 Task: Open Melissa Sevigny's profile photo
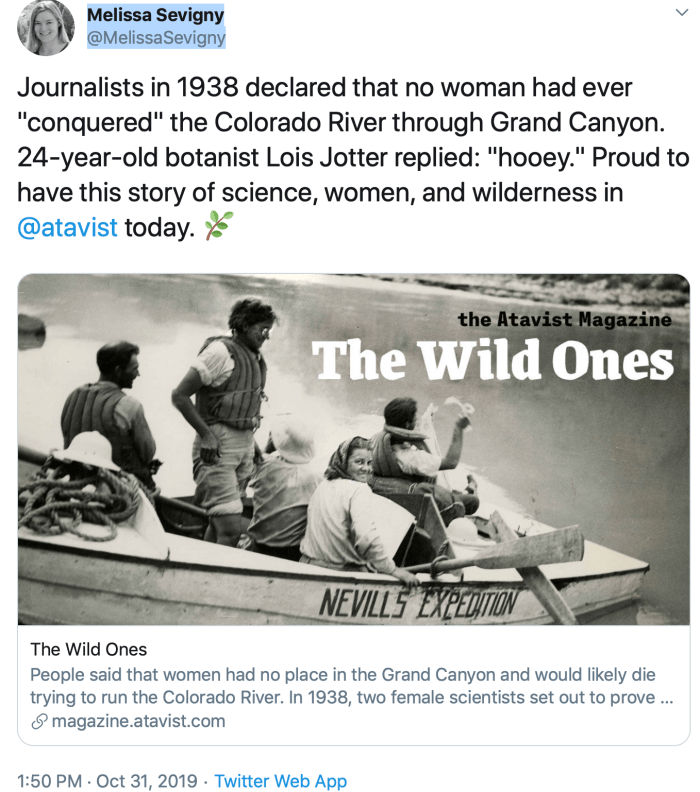[x=45, y=28]
